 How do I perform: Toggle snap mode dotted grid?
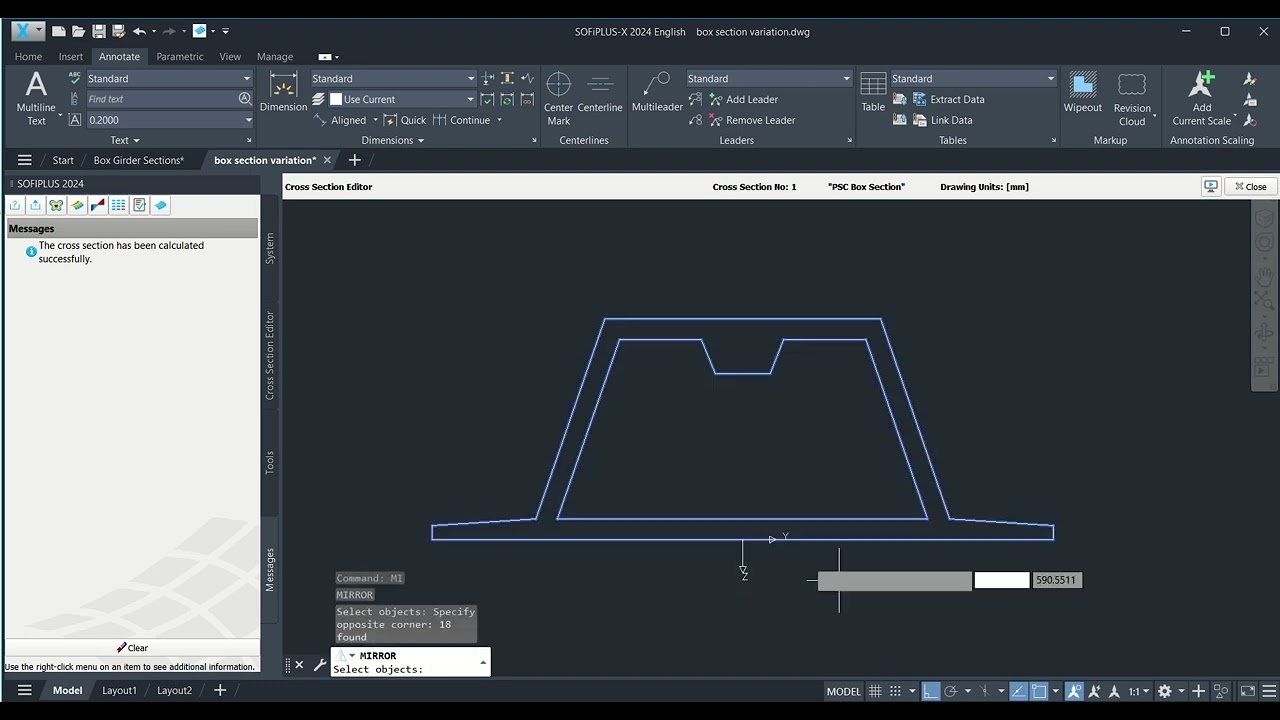point(896,691)
